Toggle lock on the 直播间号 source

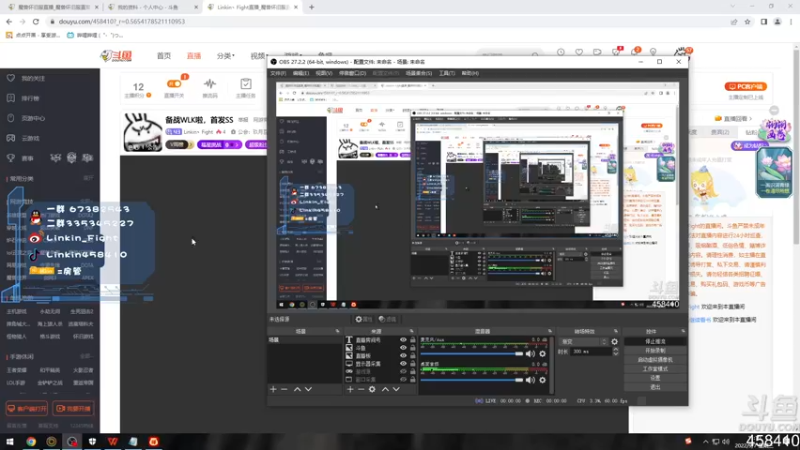point(413,340)
